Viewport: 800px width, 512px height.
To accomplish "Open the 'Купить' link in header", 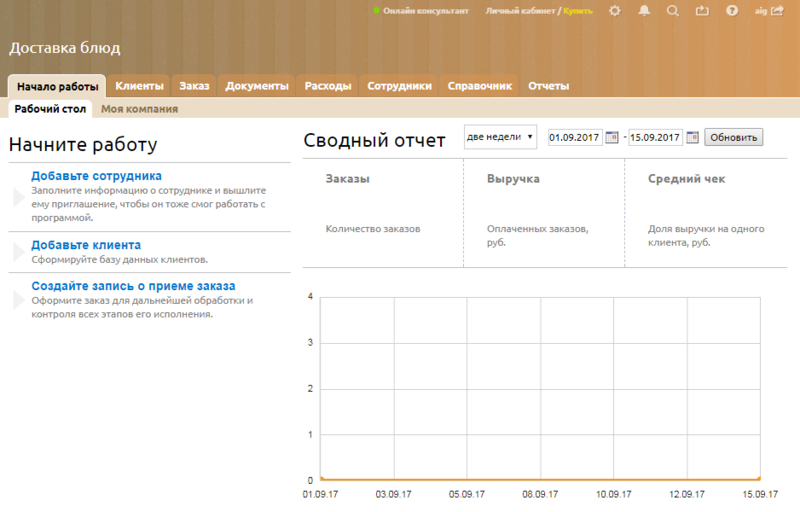I will point(578,11).
